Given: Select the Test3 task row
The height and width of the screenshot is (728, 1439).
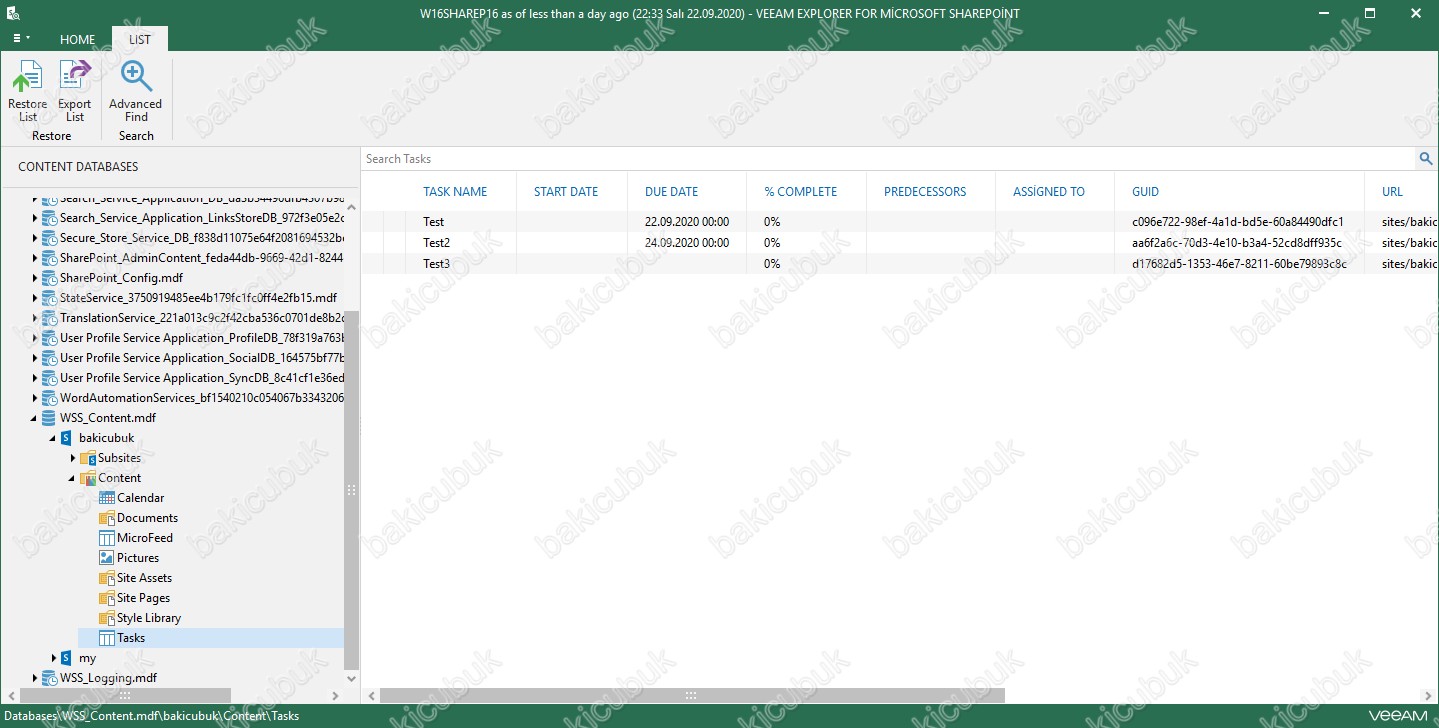Looking at the screenshot, I should (900, 264).
